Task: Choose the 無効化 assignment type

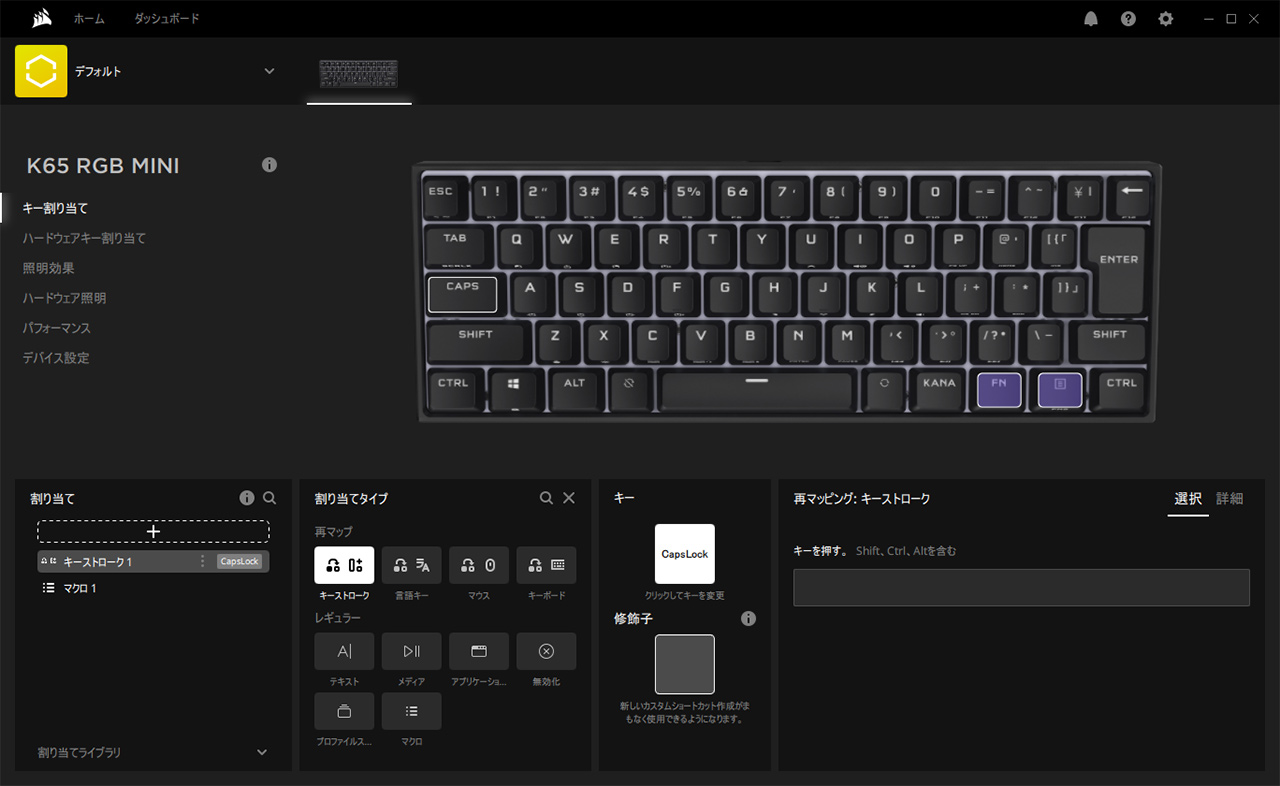Action: coord(546,651)
